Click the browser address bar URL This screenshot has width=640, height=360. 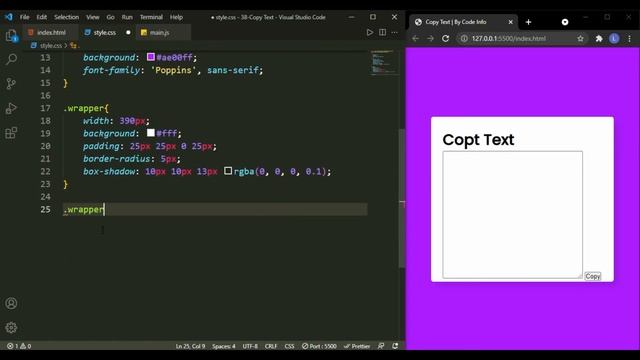coord(509,38)
